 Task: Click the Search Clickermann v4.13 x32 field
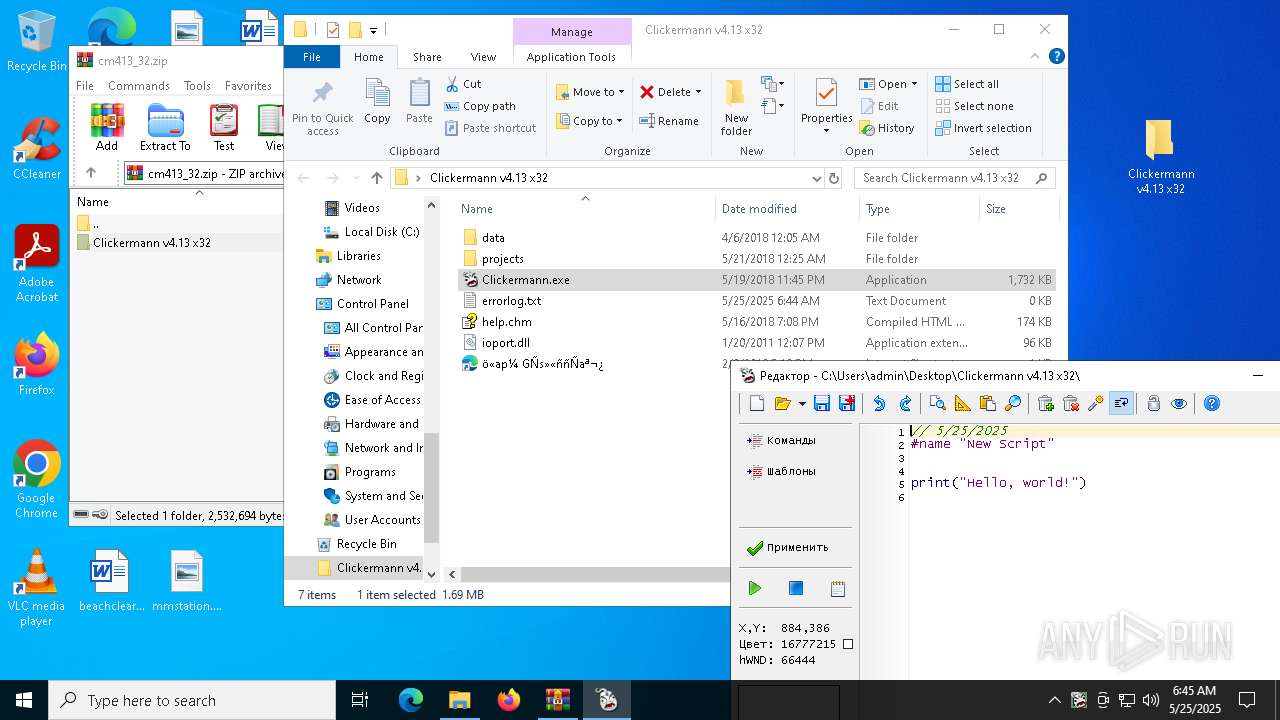954,178
